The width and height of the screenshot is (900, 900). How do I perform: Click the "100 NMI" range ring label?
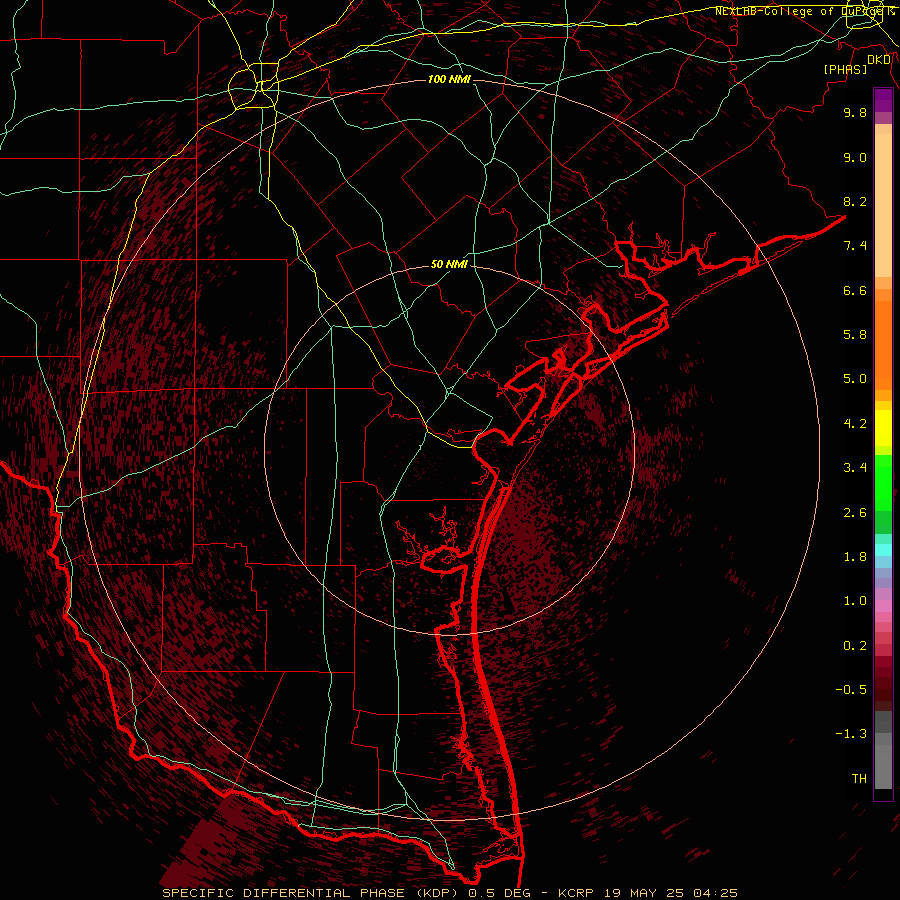(x=449, y=79)
